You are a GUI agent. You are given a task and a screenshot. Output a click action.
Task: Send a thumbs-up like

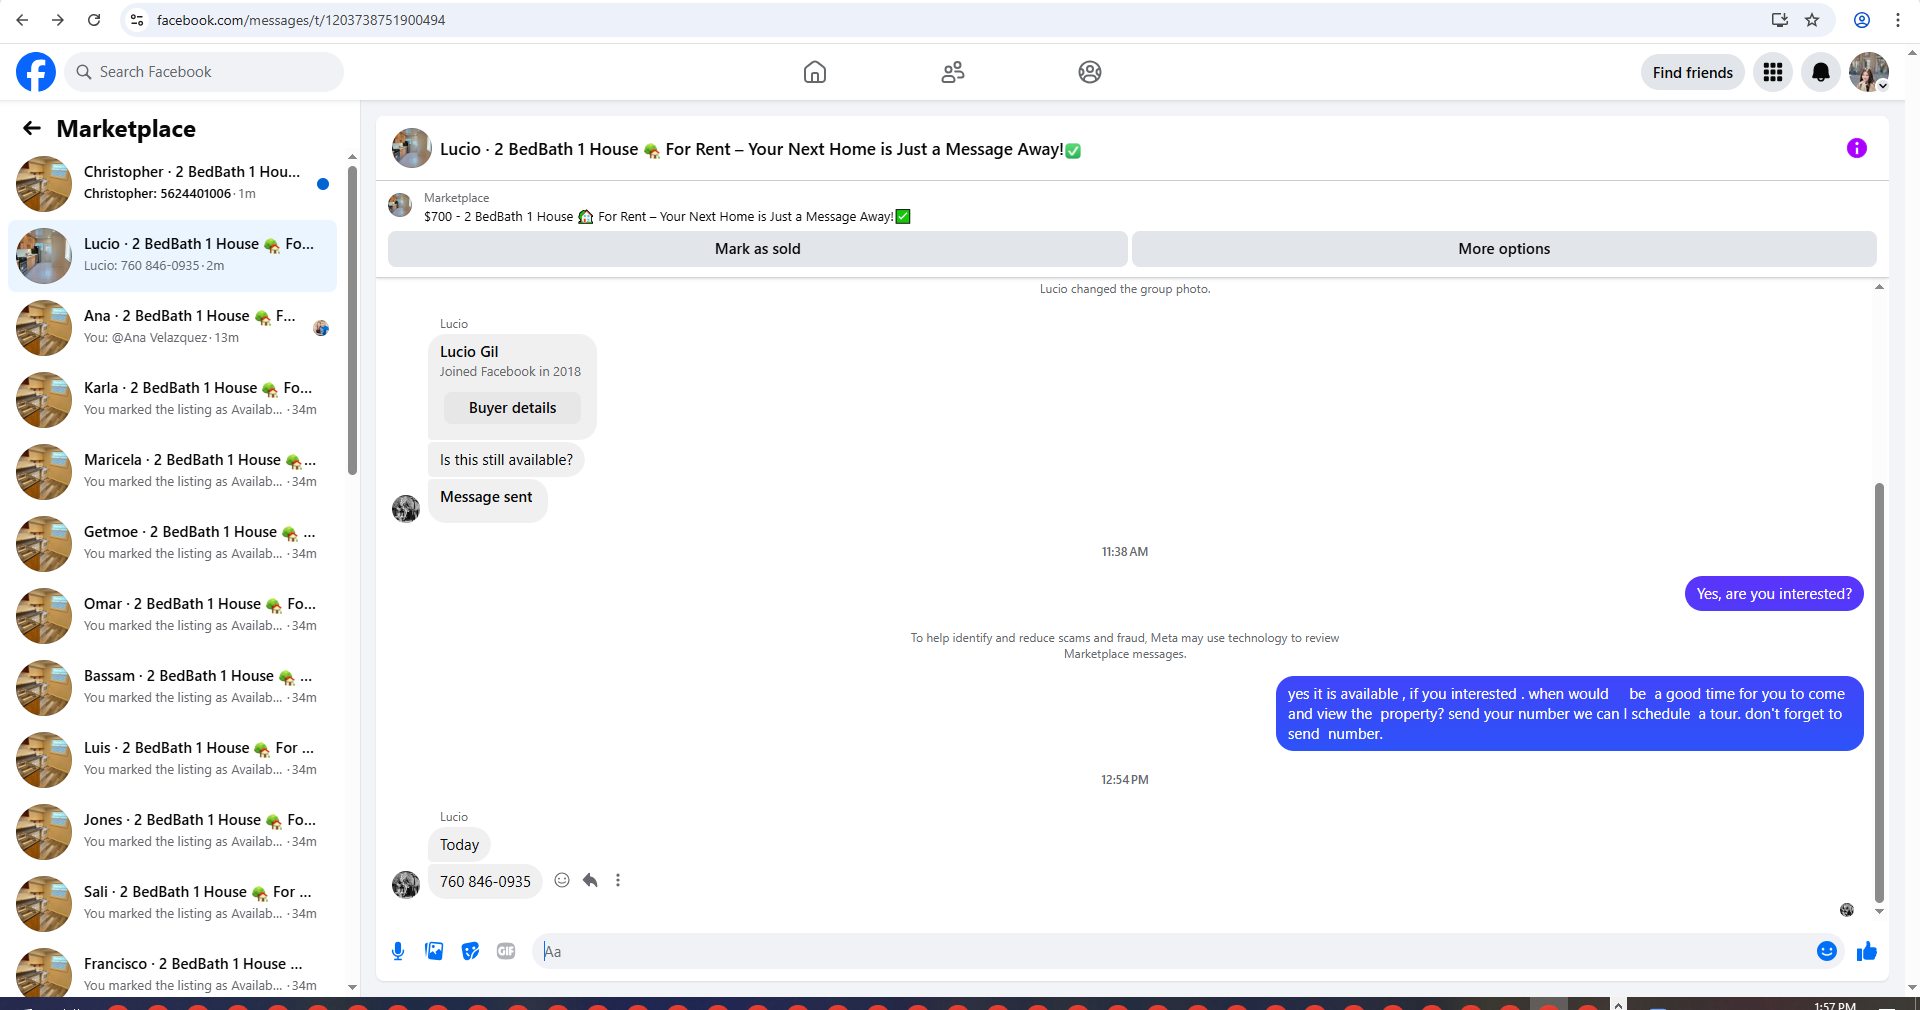(1867, 951)
